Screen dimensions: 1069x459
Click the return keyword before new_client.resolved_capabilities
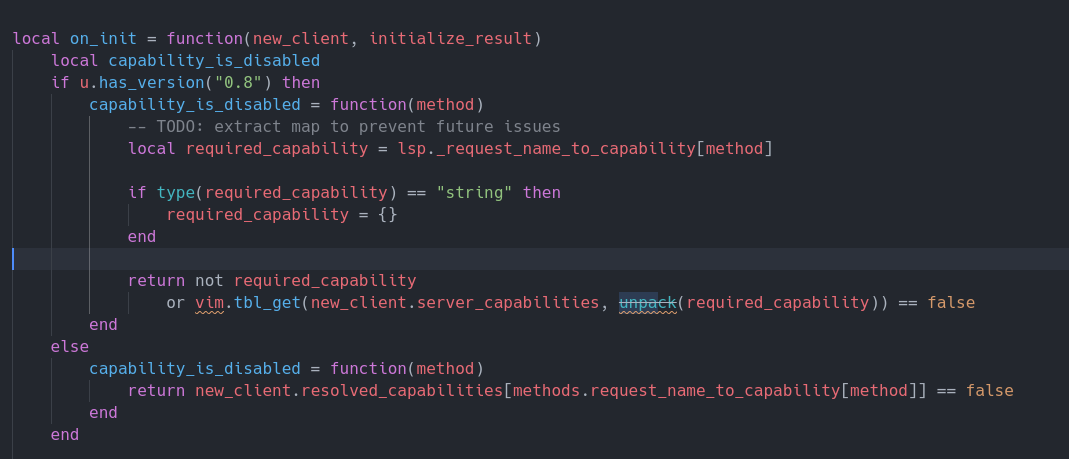tap(156, 390)
